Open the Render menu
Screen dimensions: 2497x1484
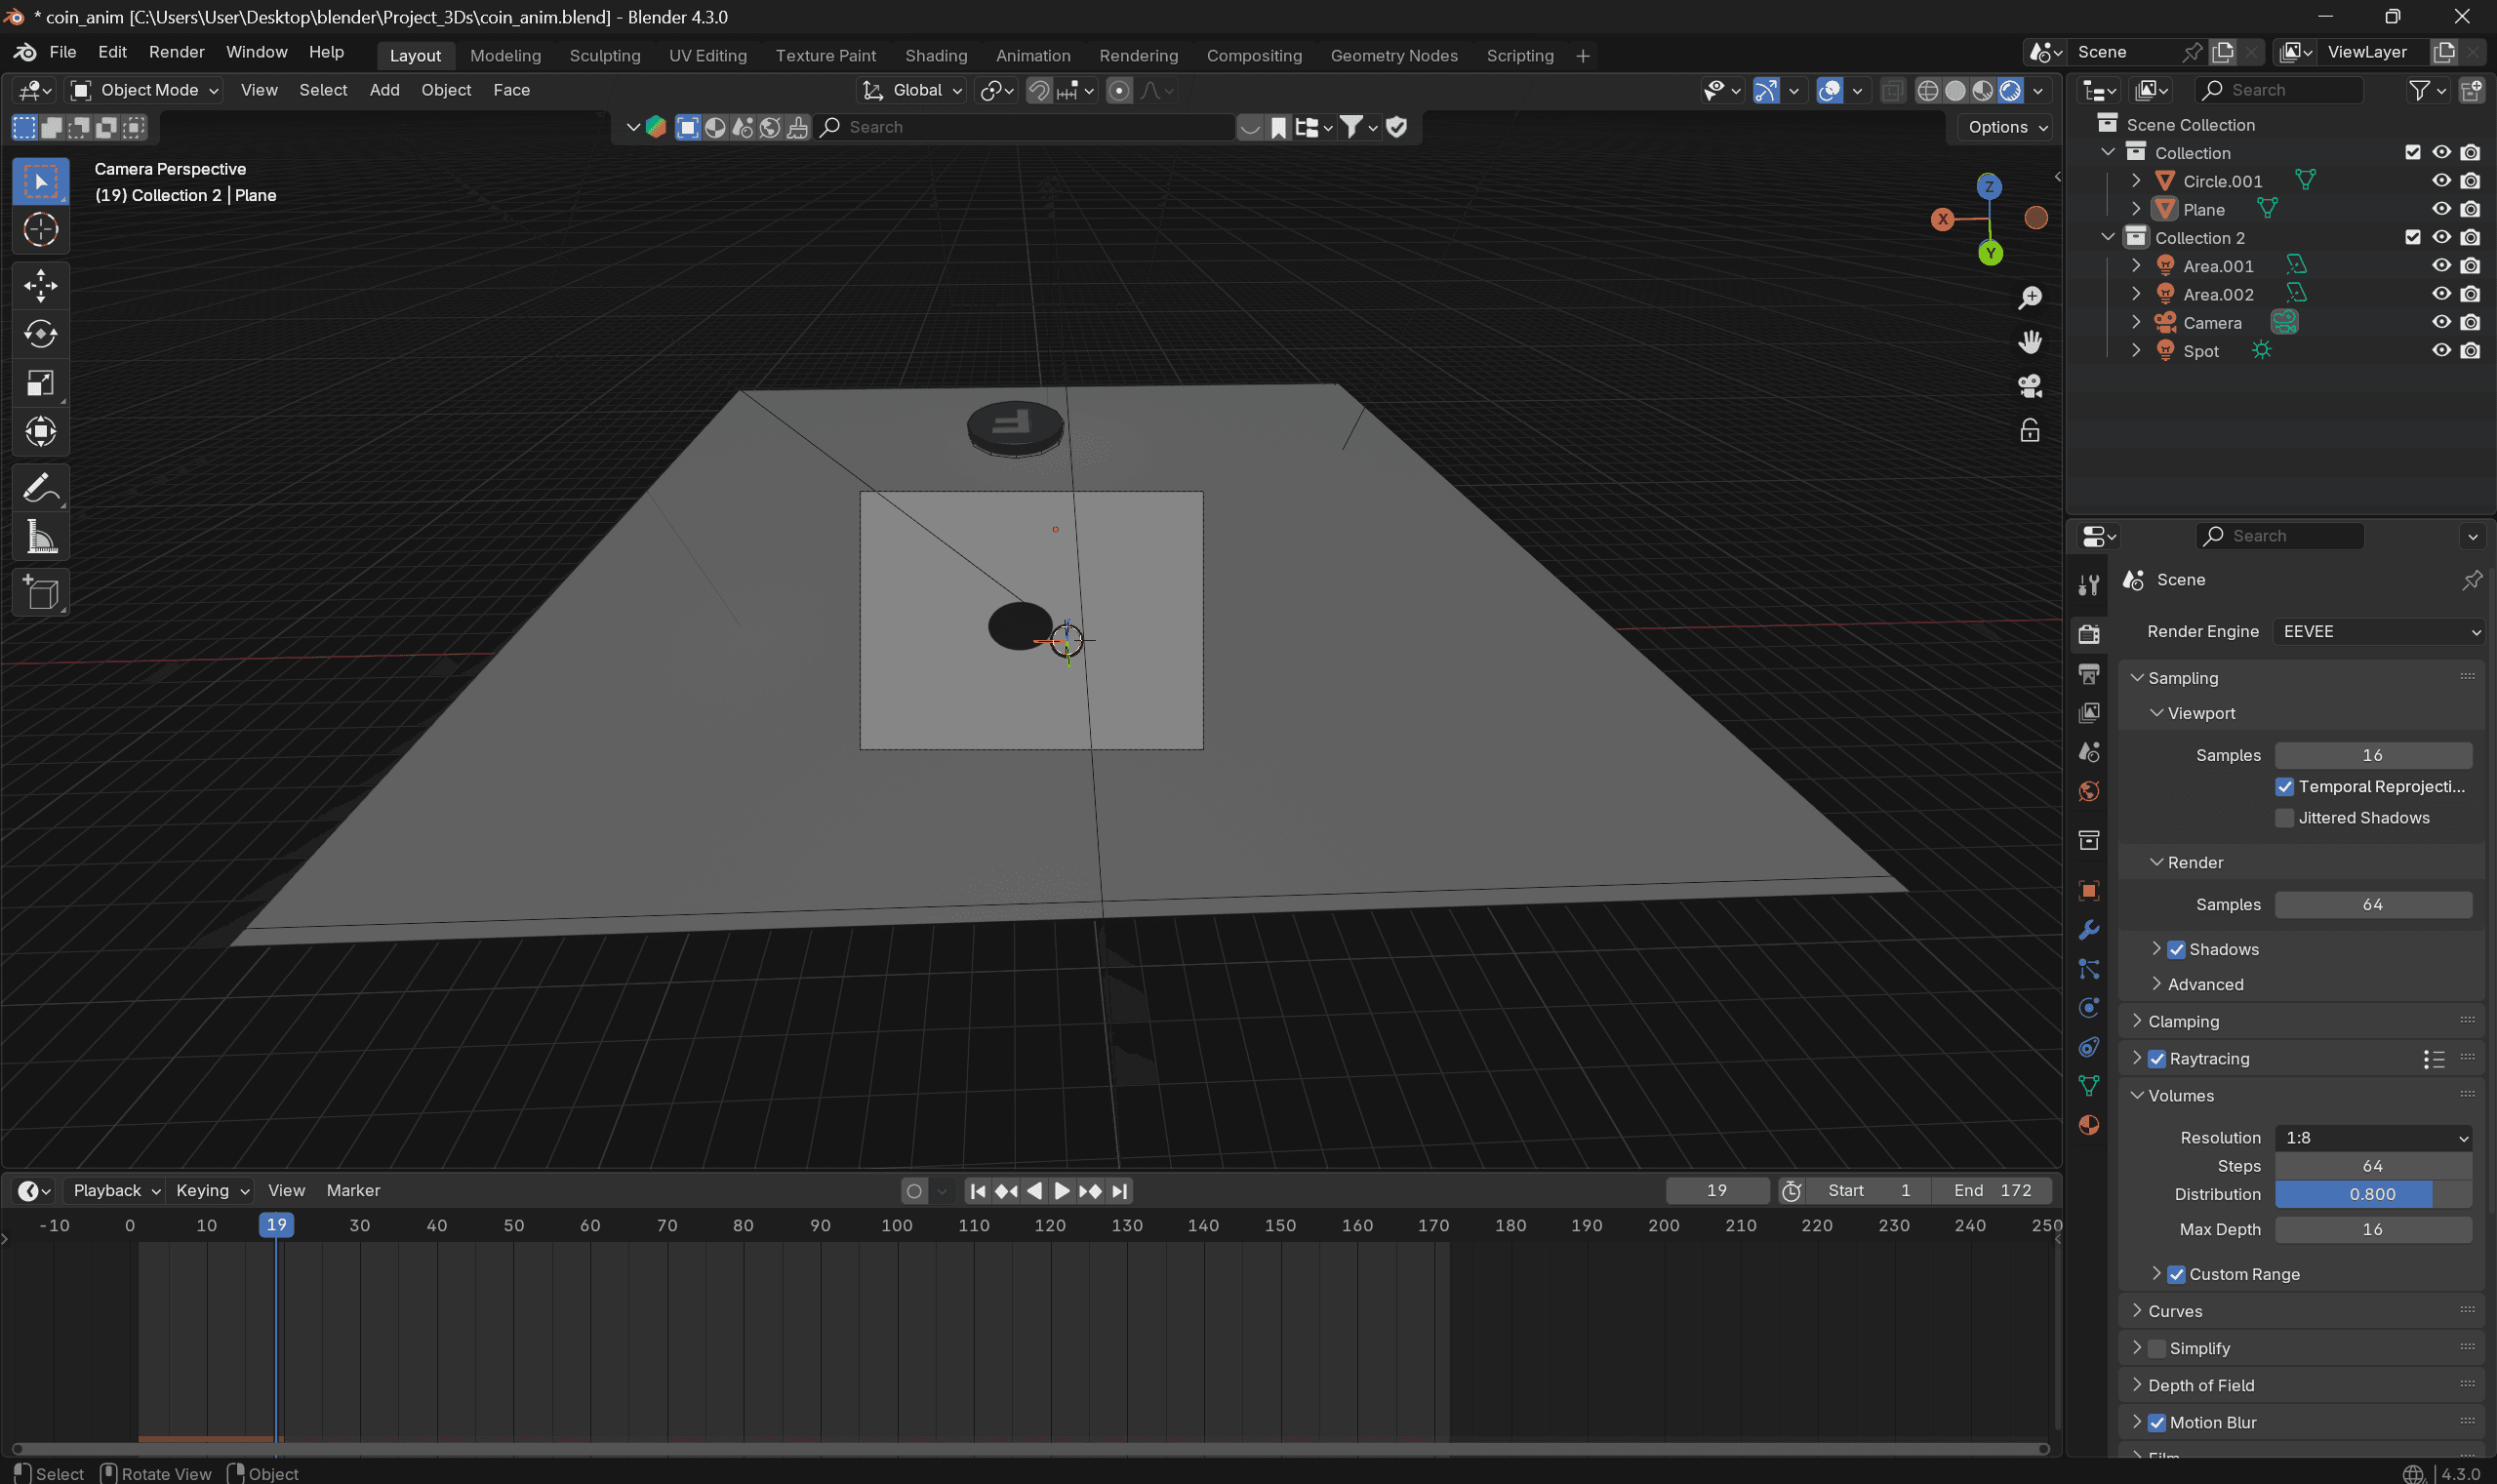[176, 52]
